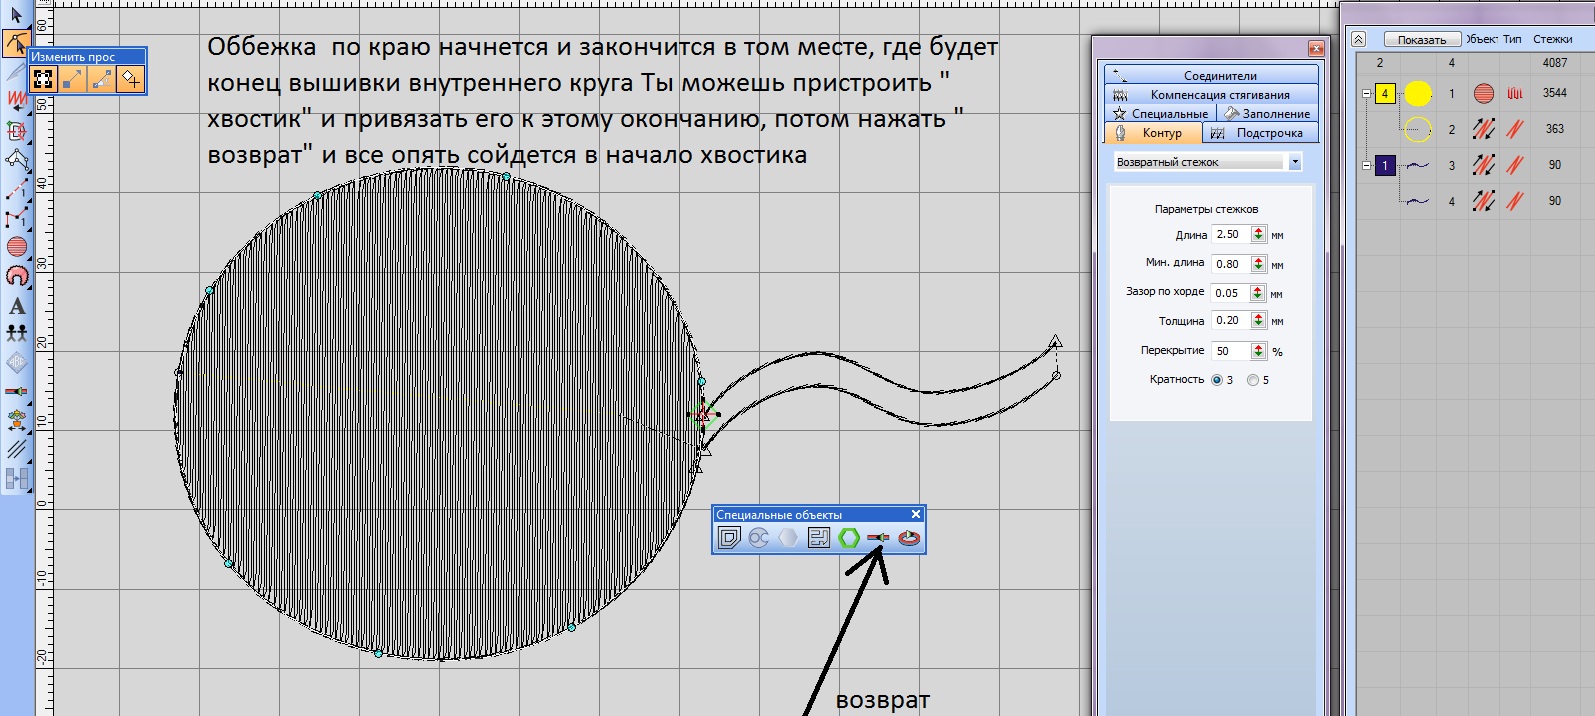Collapse the yellow color 4 group

[x=1367, y=94]
